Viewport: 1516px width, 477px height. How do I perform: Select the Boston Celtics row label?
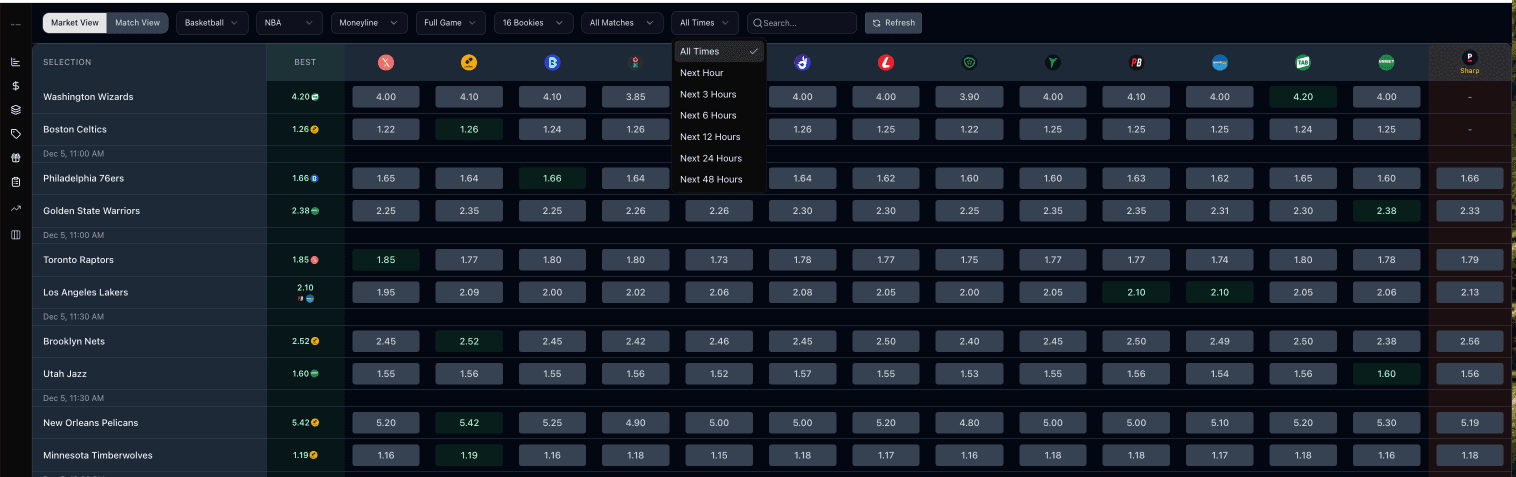(75, 130)
